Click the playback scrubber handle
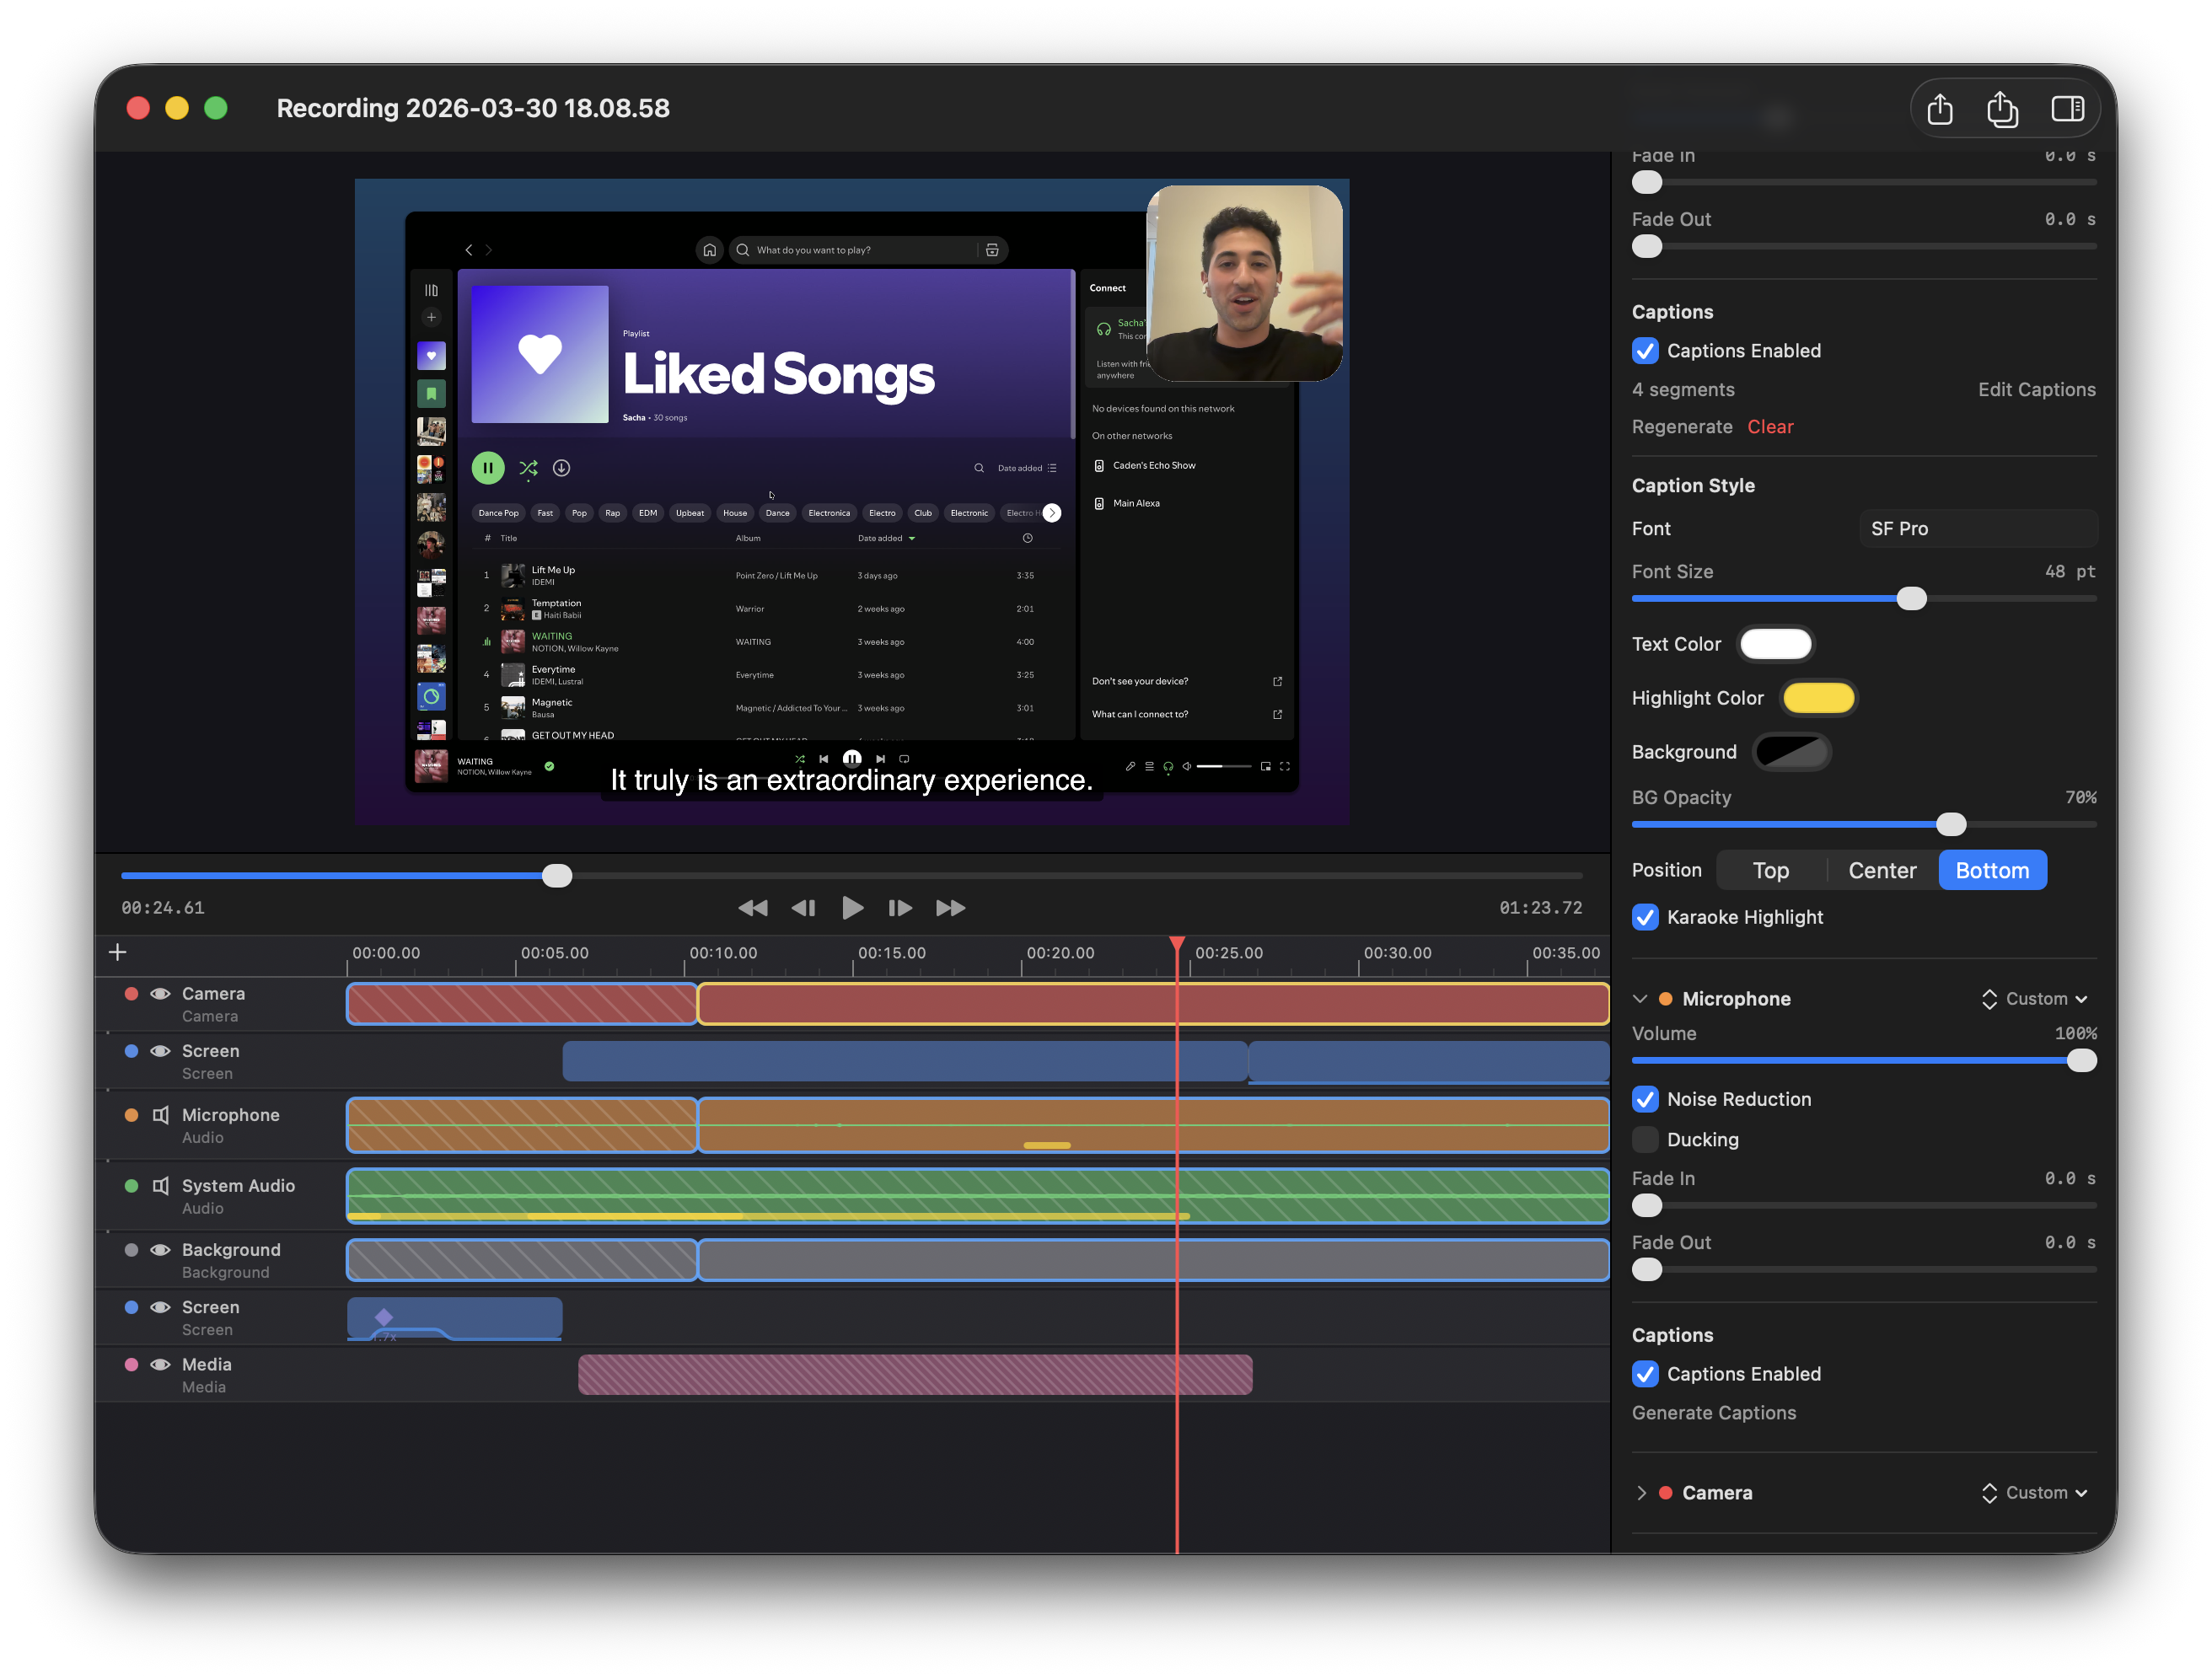The width and height of the screenshot is (2212, 1679). pos(557,876)
